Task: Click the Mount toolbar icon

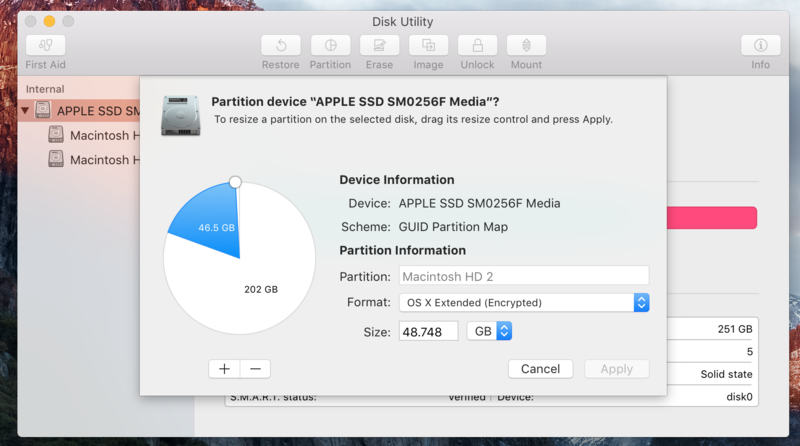Action: point(526,45)
